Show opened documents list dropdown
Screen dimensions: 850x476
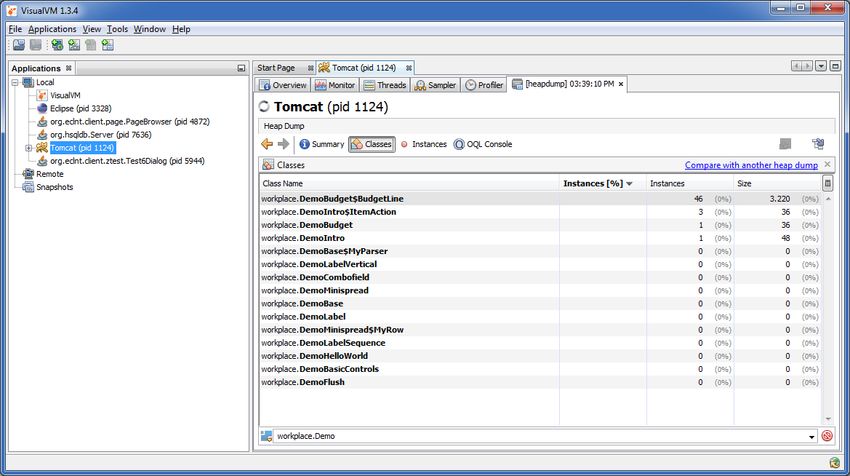point(821,66)
